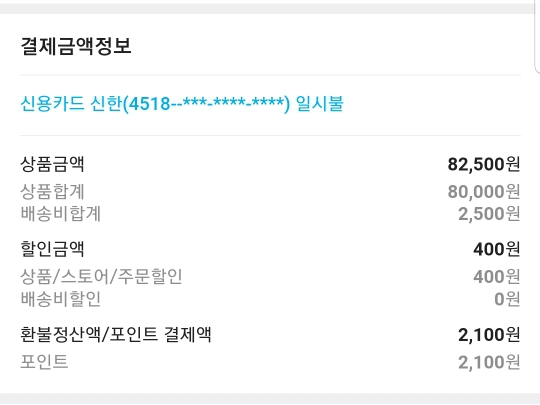The width and height of the screenshot is (540, 405).
Task: Select the 배송비할인 label
Action: click(60, 299)
